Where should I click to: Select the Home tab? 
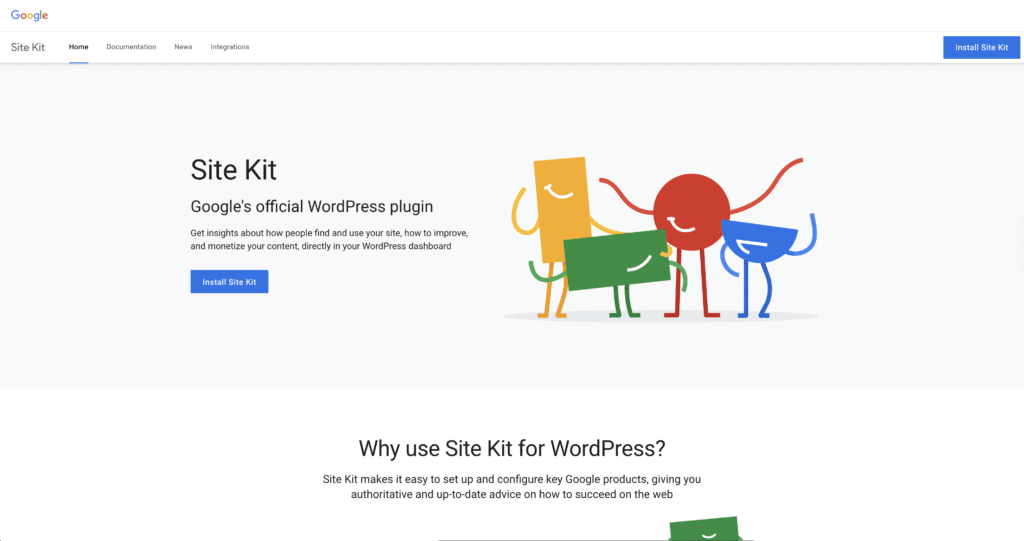[x=78, y=47]
